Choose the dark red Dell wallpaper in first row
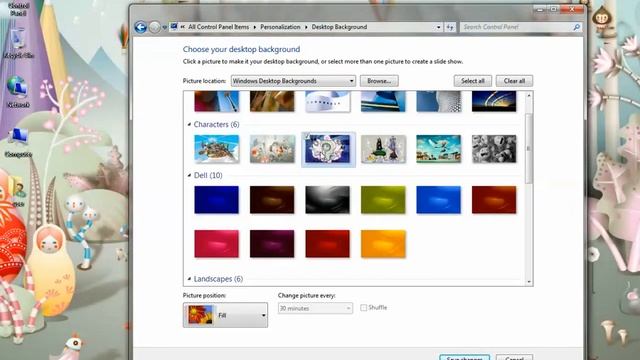Screen dimensions: 640x360 (494, 200)
